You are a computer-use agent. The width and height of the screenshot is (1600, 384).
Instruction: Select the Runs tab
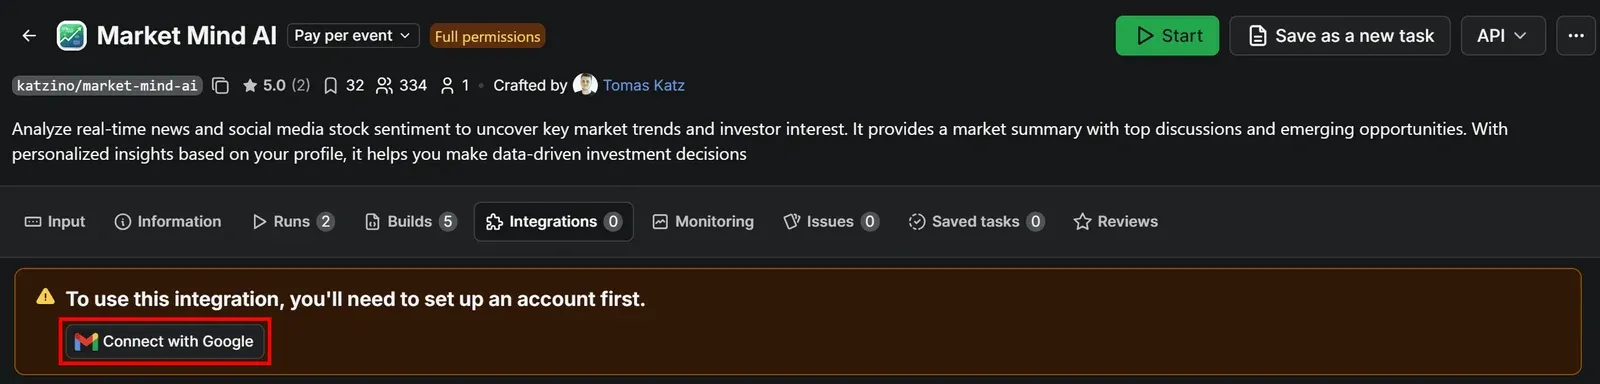pos(293,222)
